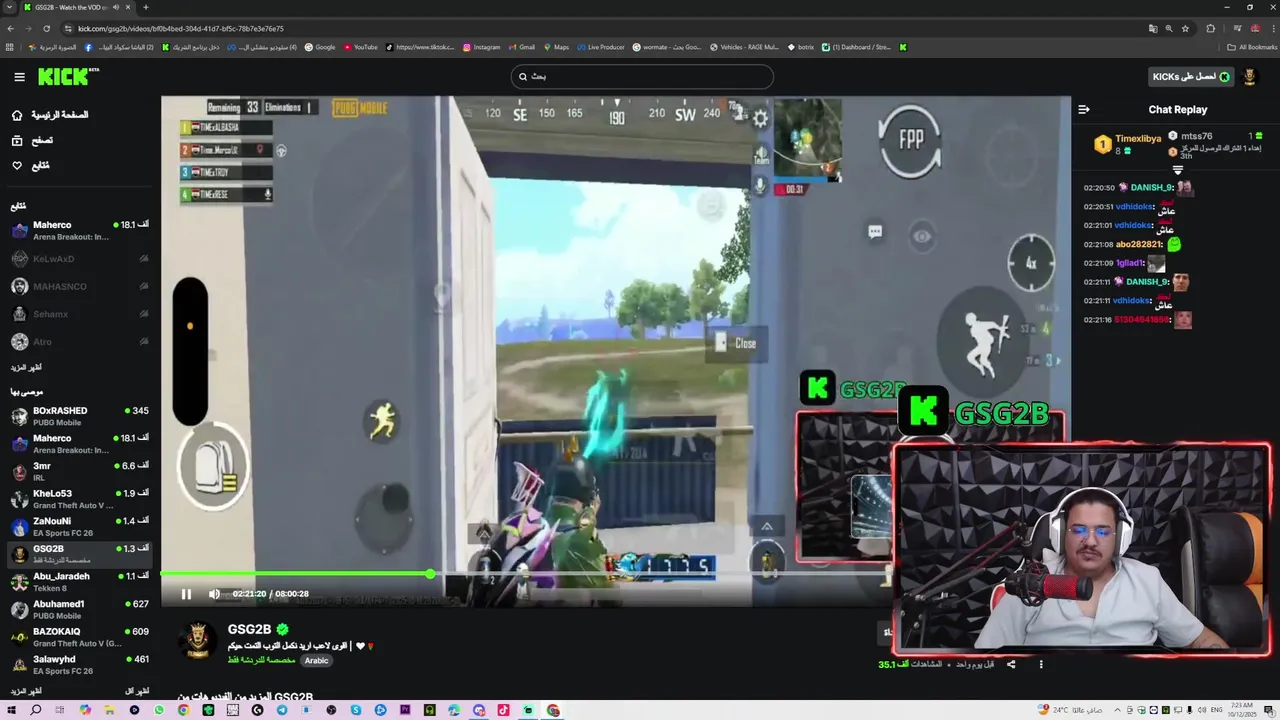
Task: Bookmark this page with star icon
Action: [x=1185, y=29]
